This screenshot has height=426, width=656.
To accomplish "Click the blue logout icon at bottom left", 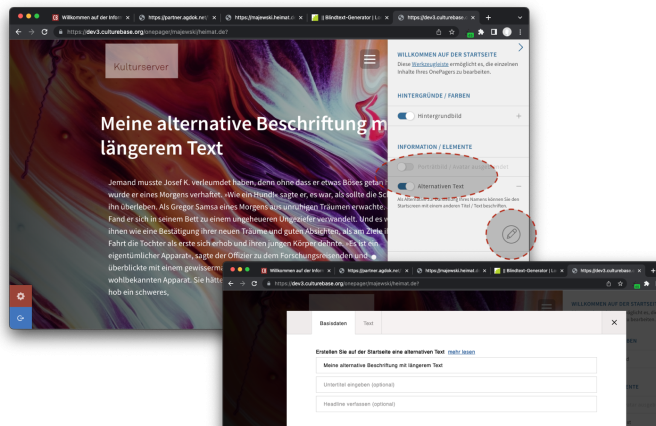I will point(21,318).
